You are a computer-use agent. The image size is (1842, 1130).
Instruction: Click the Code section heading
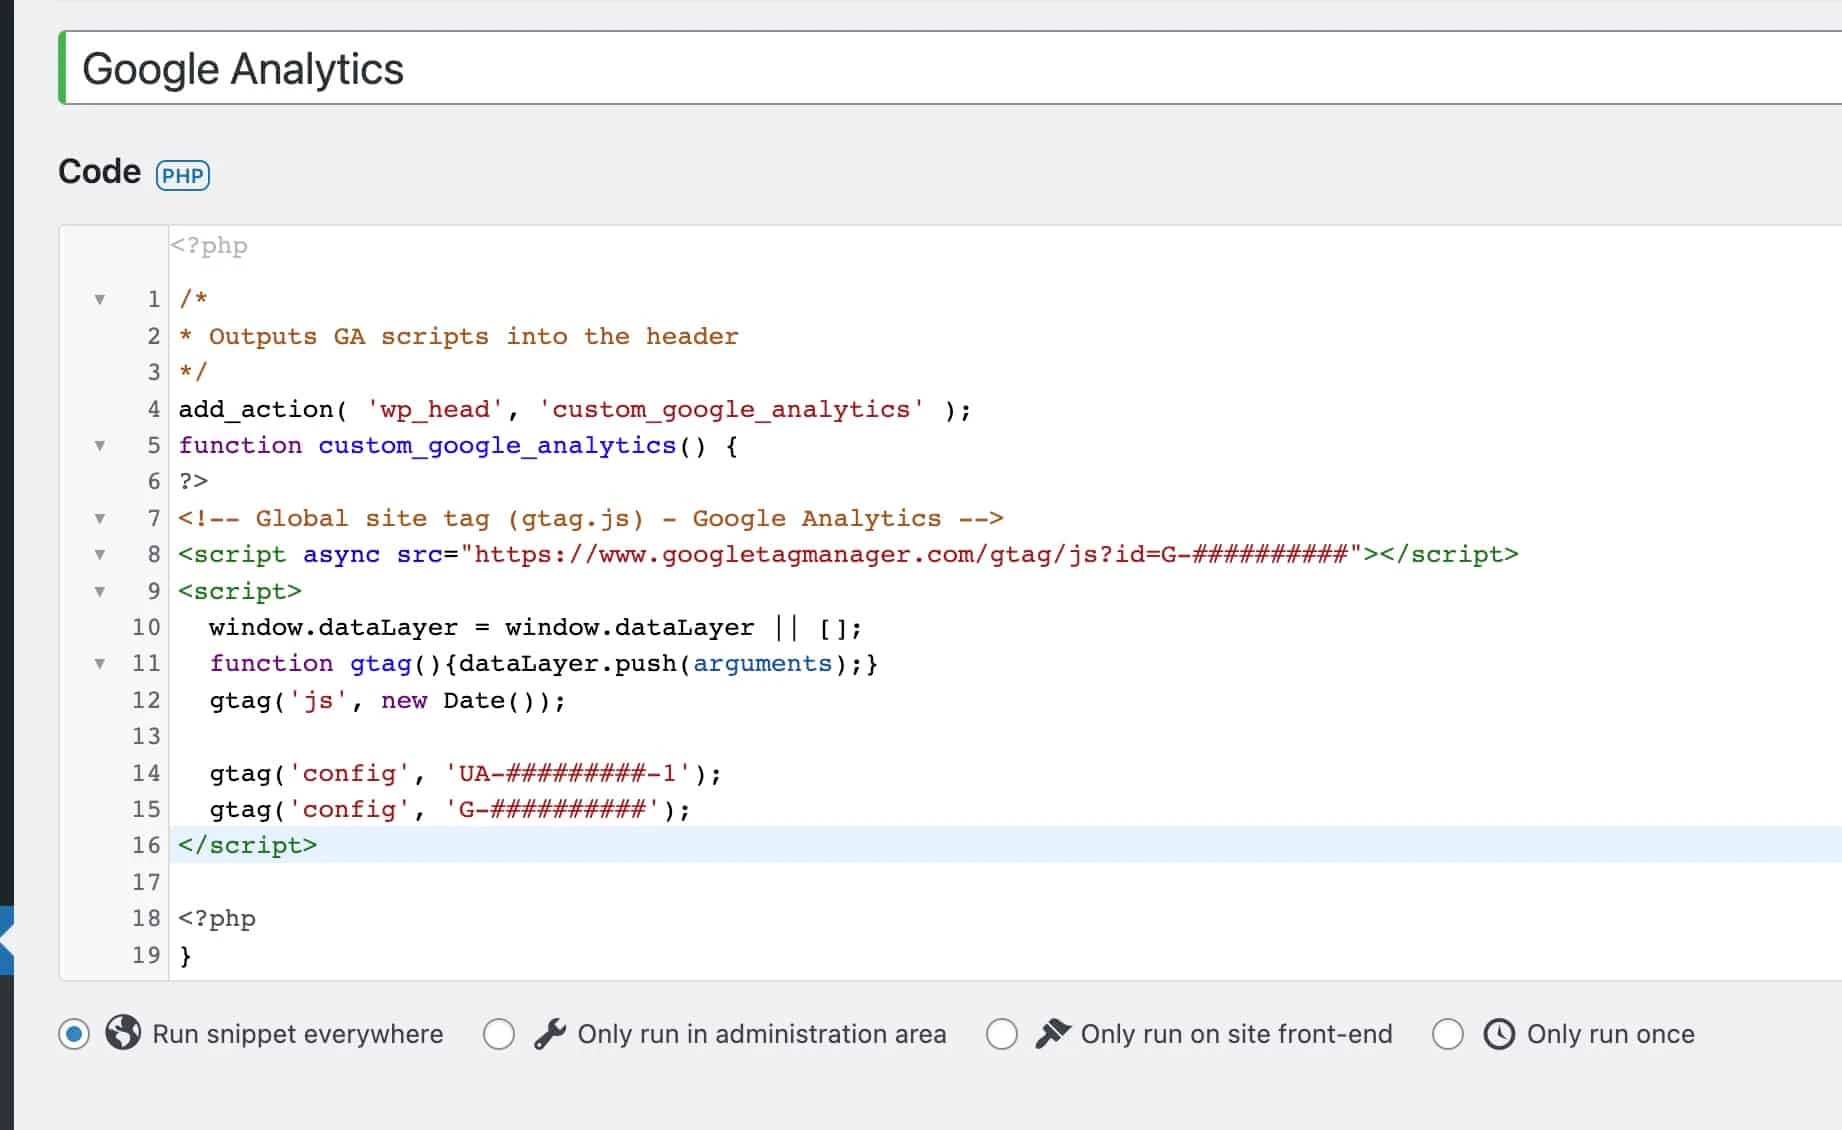(x=98, y=171)
